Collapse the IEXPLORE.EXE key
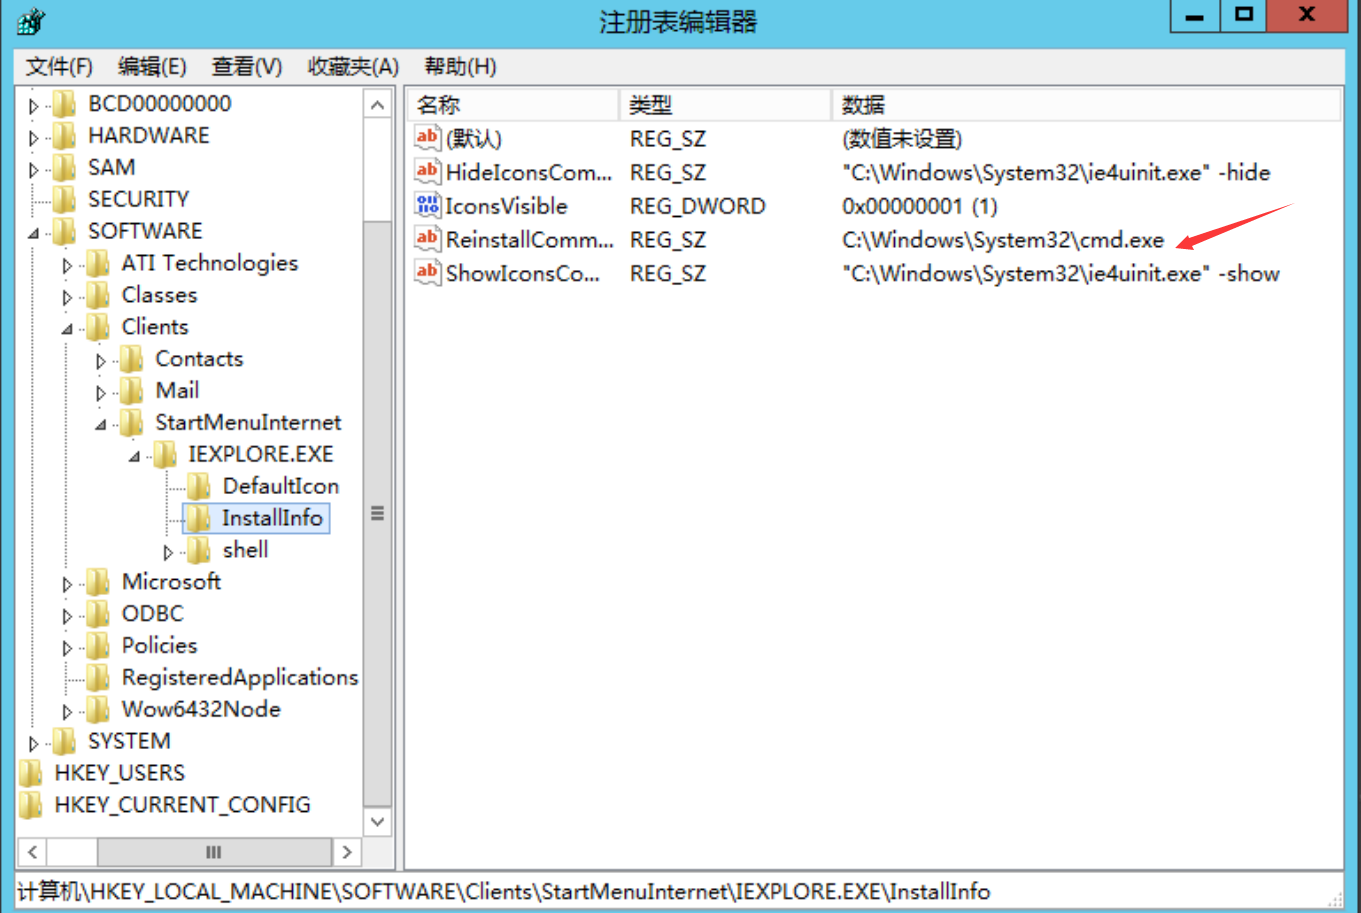1361x913 pixels. pos(134,457)
